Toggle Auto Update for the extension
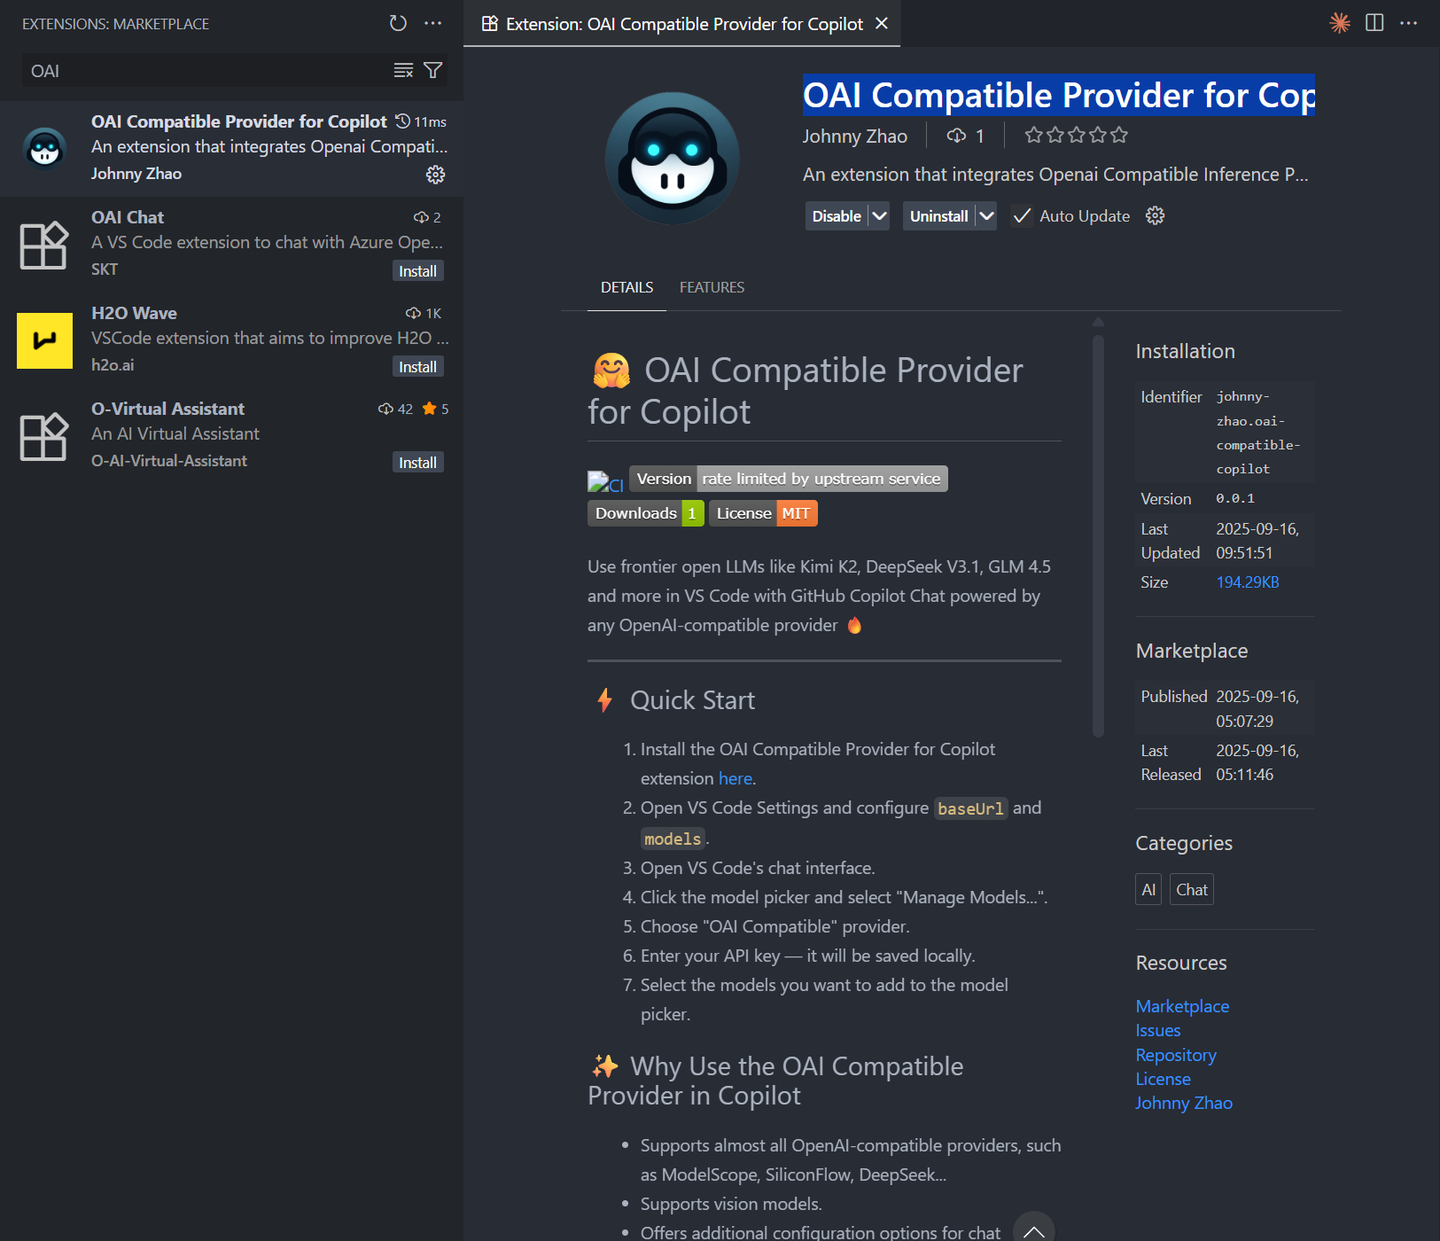The image size is (1440, 1241). 1022,215
